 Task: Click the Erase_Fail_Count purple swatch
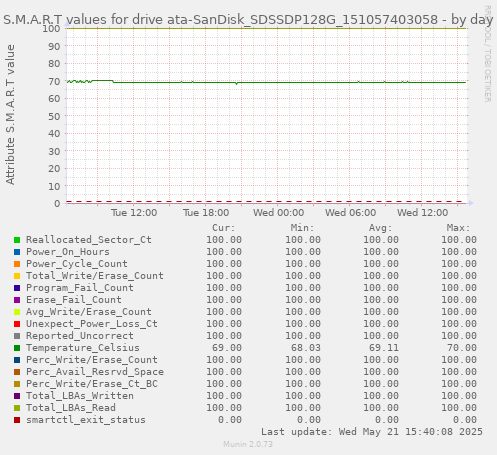17,300
